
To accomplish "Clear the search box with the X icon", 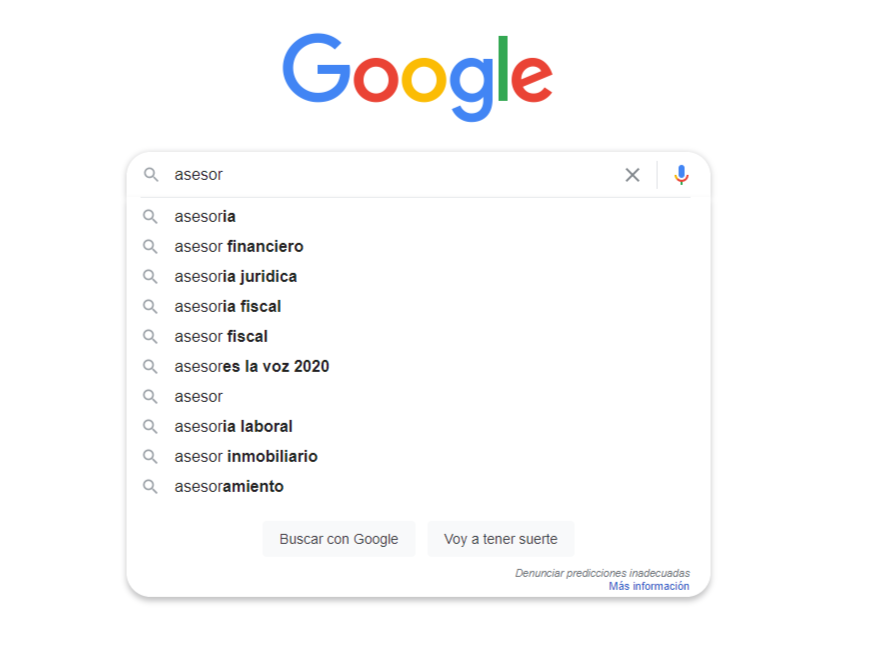I will (x=632, y=175).
